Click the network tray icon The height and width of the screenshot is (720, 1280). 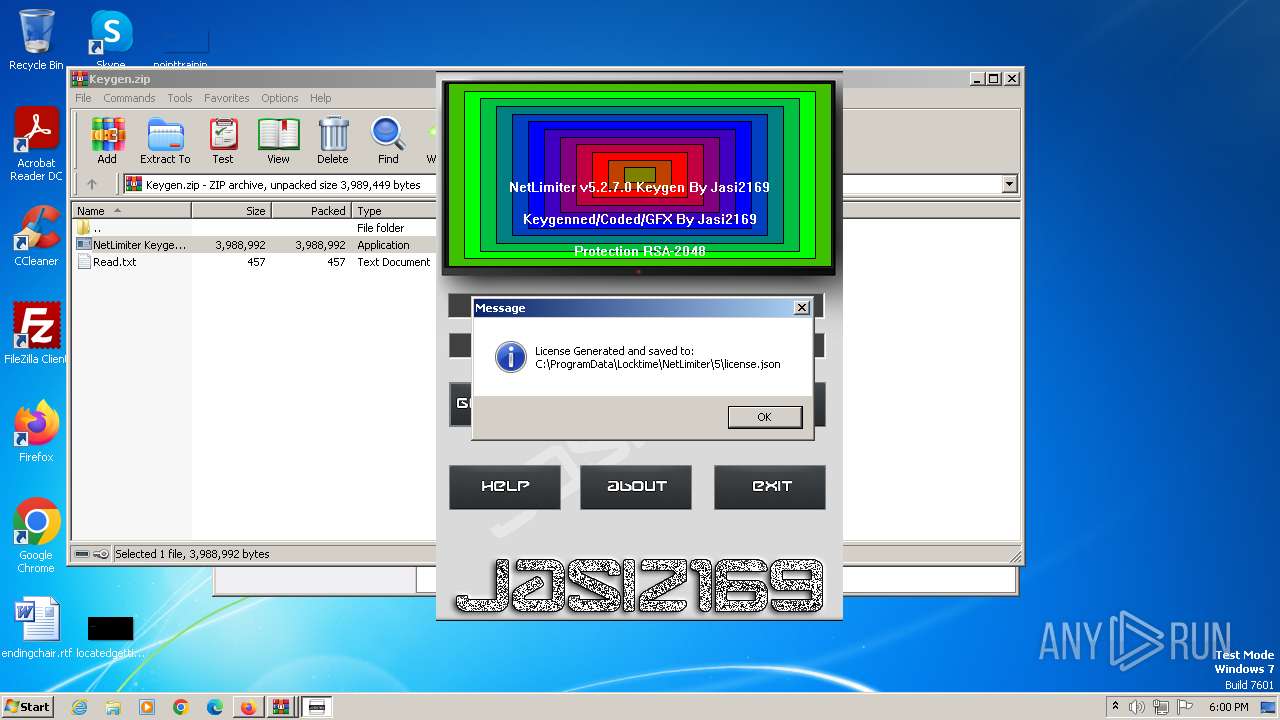[1161, 707]
